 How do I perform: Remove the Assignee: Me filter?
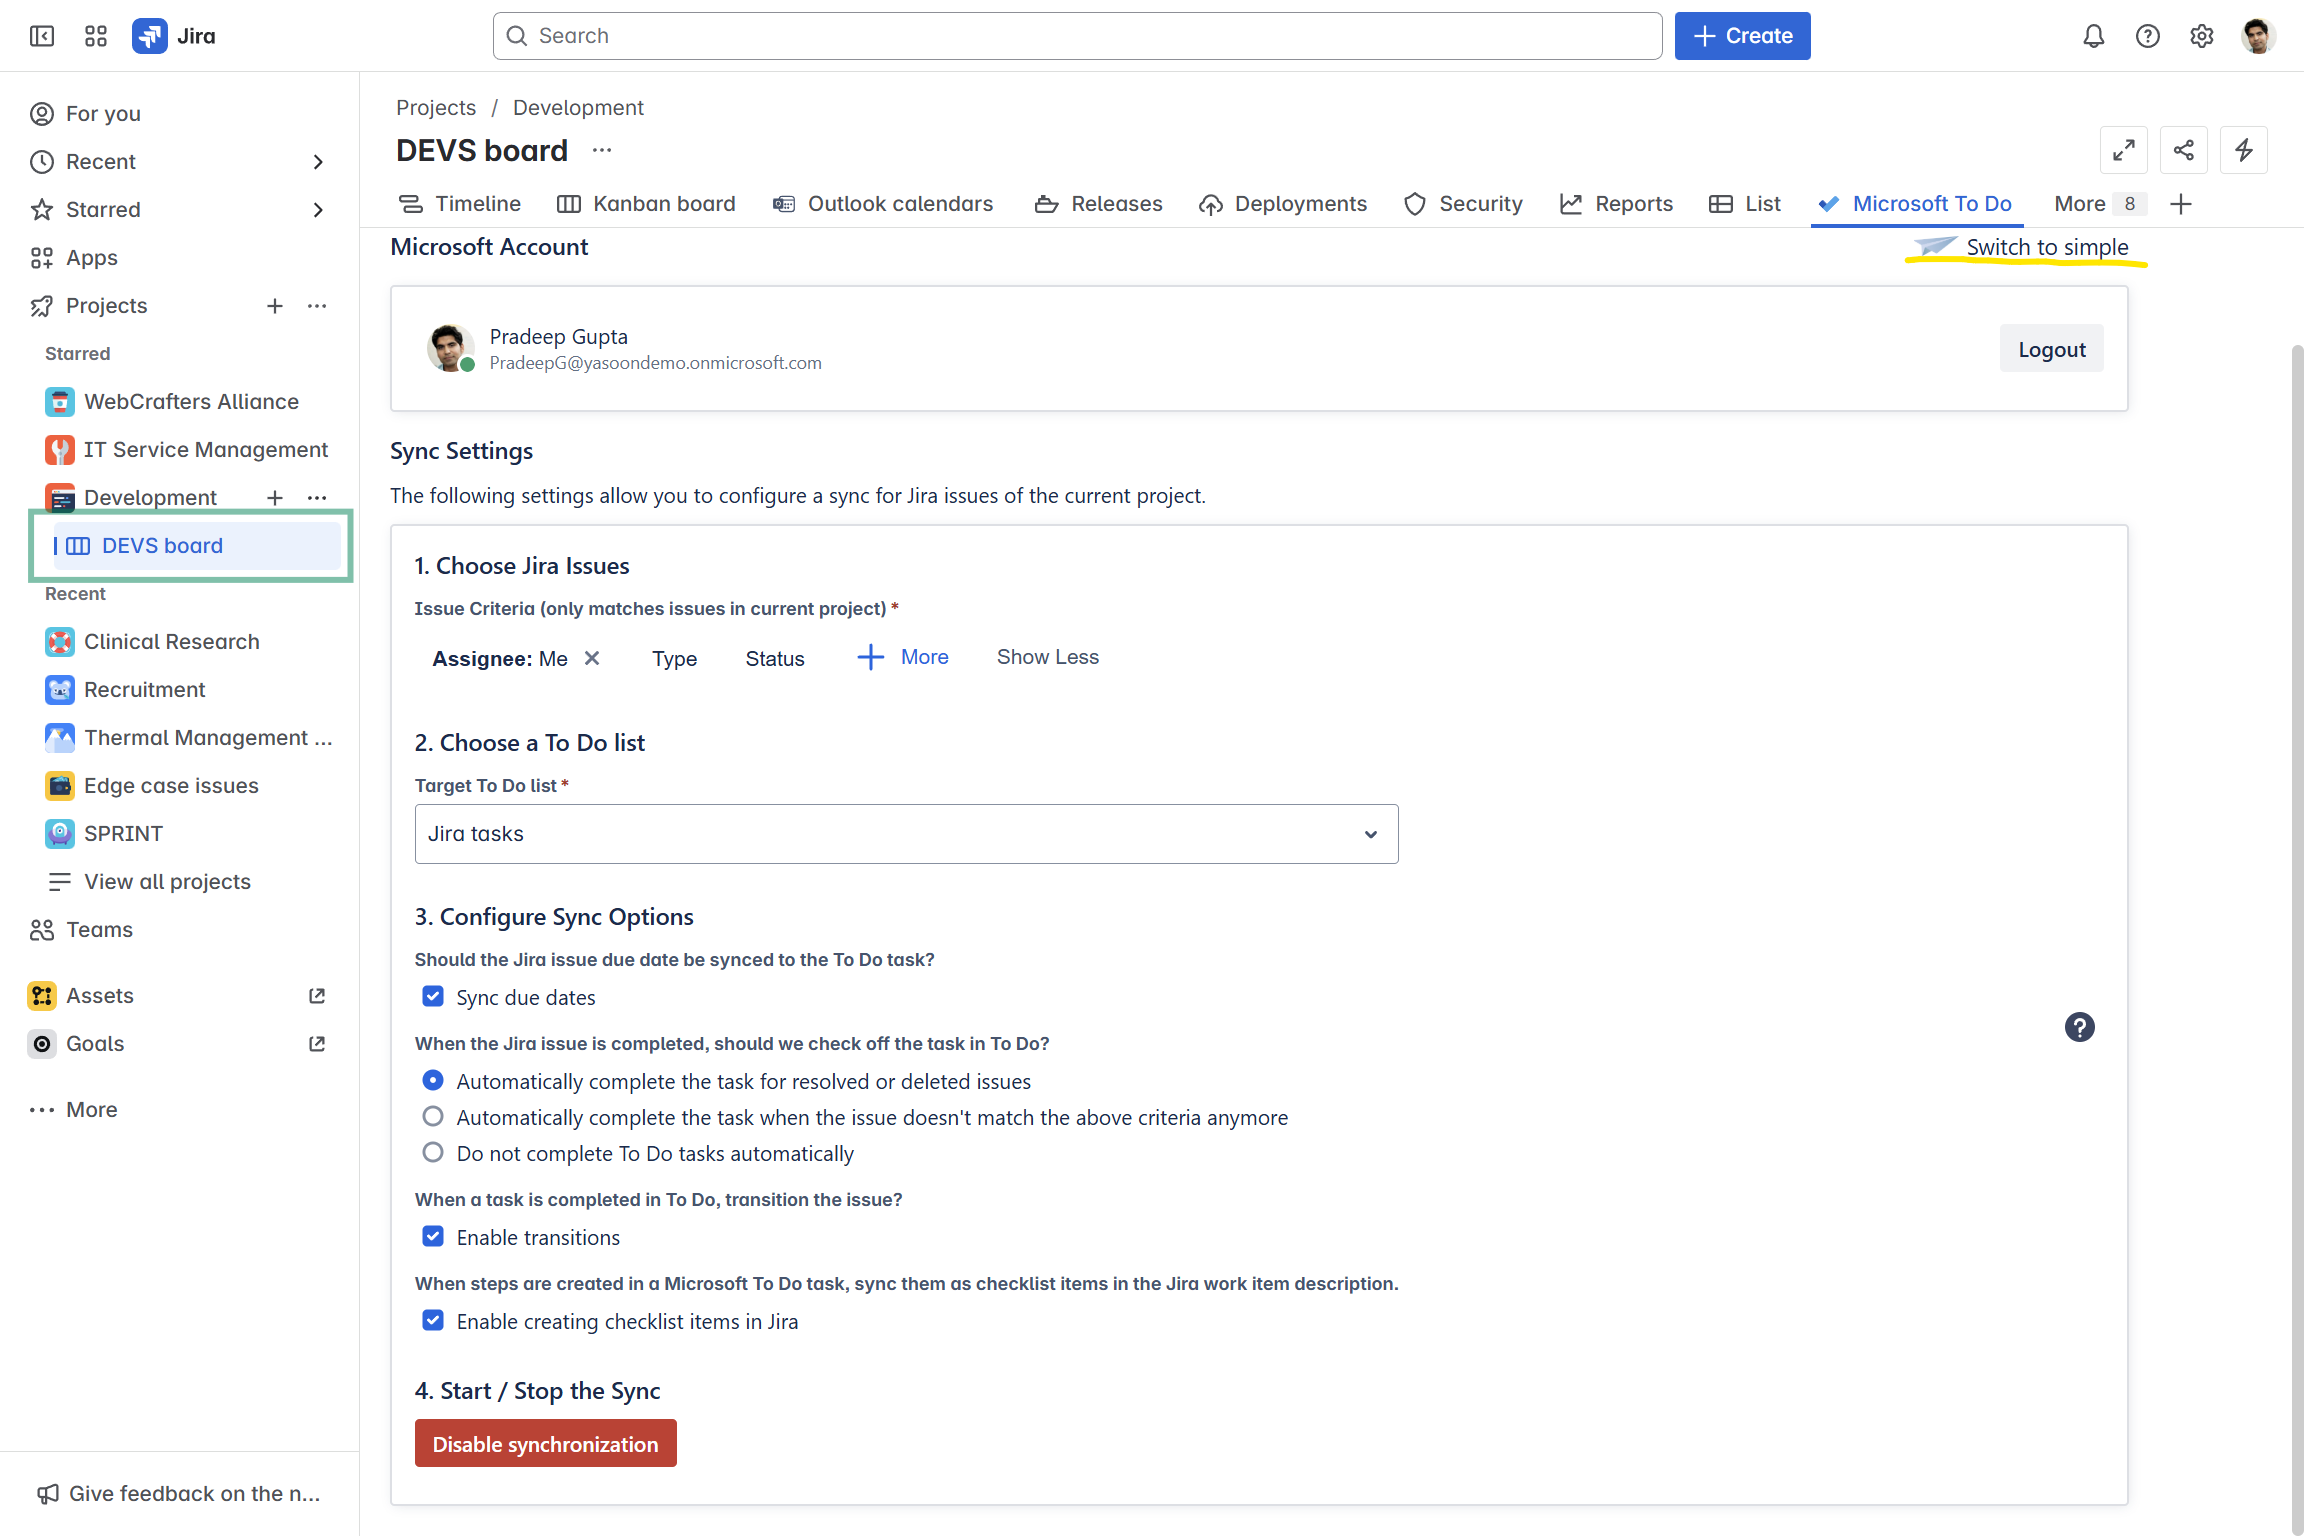coord(592,658)
